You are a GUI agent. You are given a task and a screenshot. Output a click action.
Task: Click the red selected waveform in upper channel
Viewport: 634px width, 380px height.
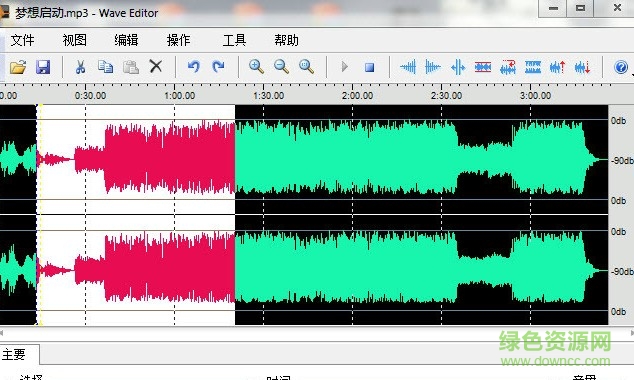(170, 158)
